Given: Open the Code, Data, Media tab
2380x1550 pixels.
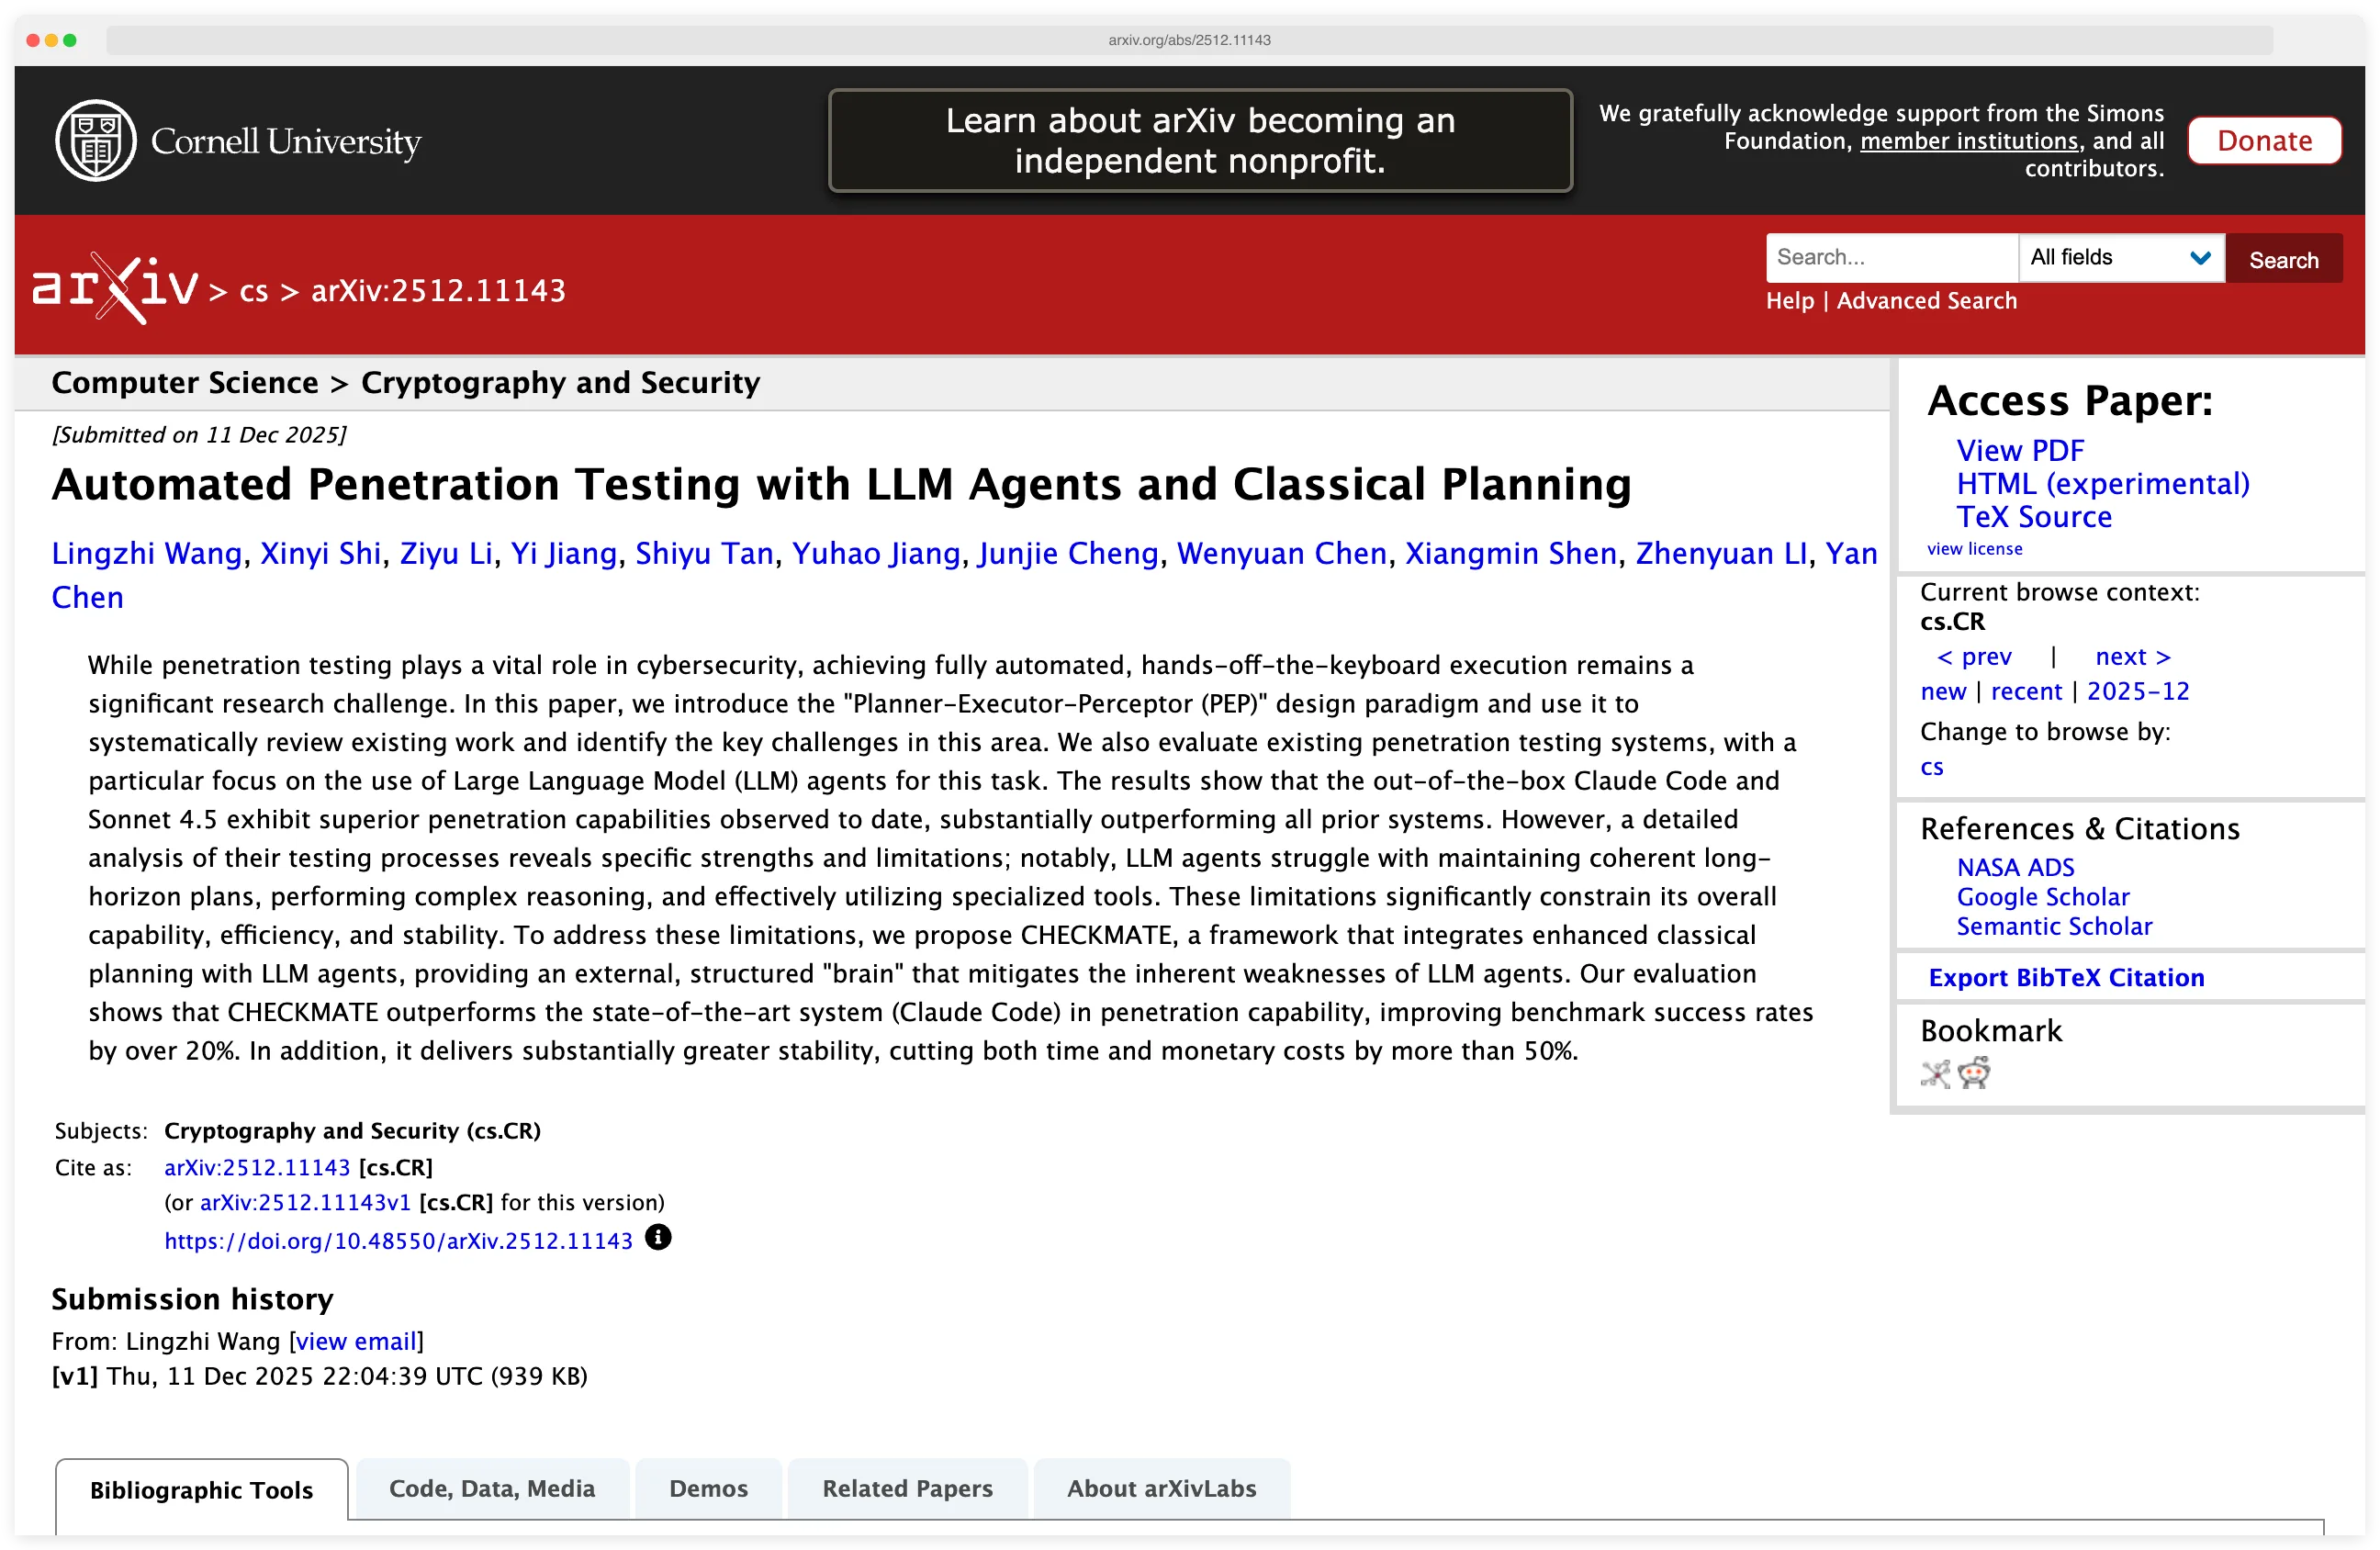Looking at the screenshot, I should (x=492, y=1488).
